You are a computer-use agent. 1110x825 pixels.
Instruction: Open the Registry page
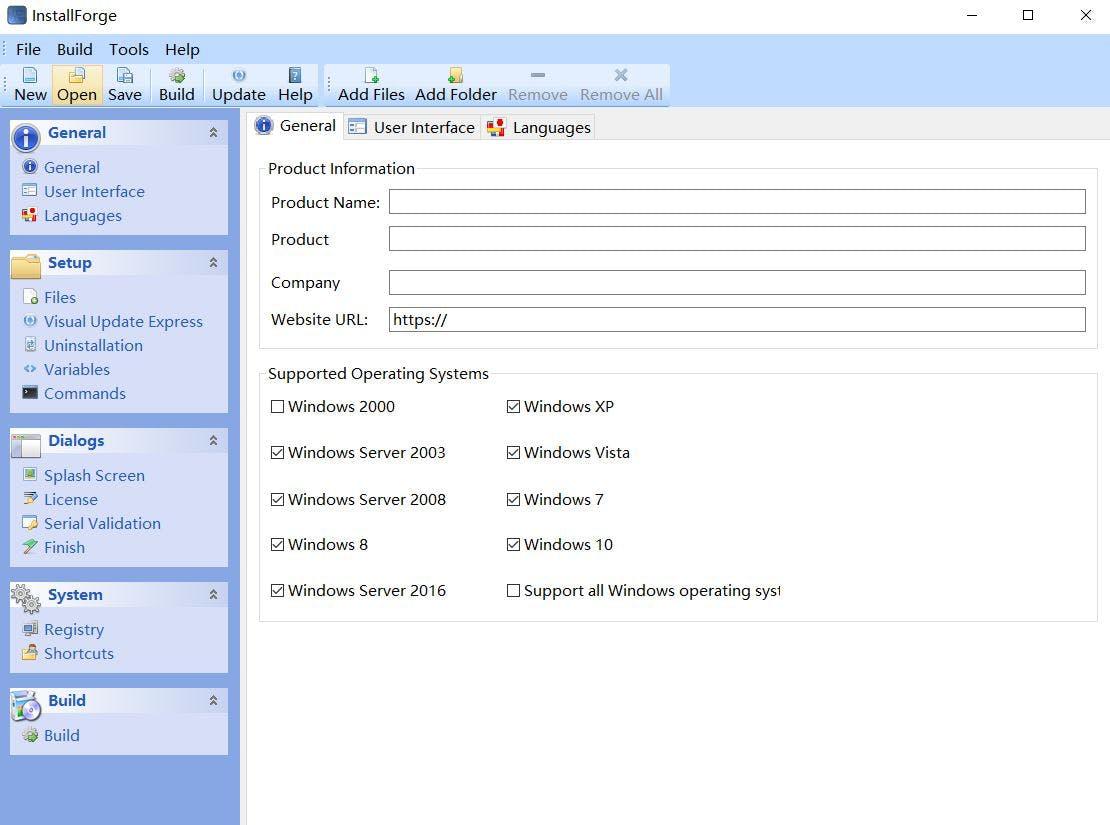74,630
